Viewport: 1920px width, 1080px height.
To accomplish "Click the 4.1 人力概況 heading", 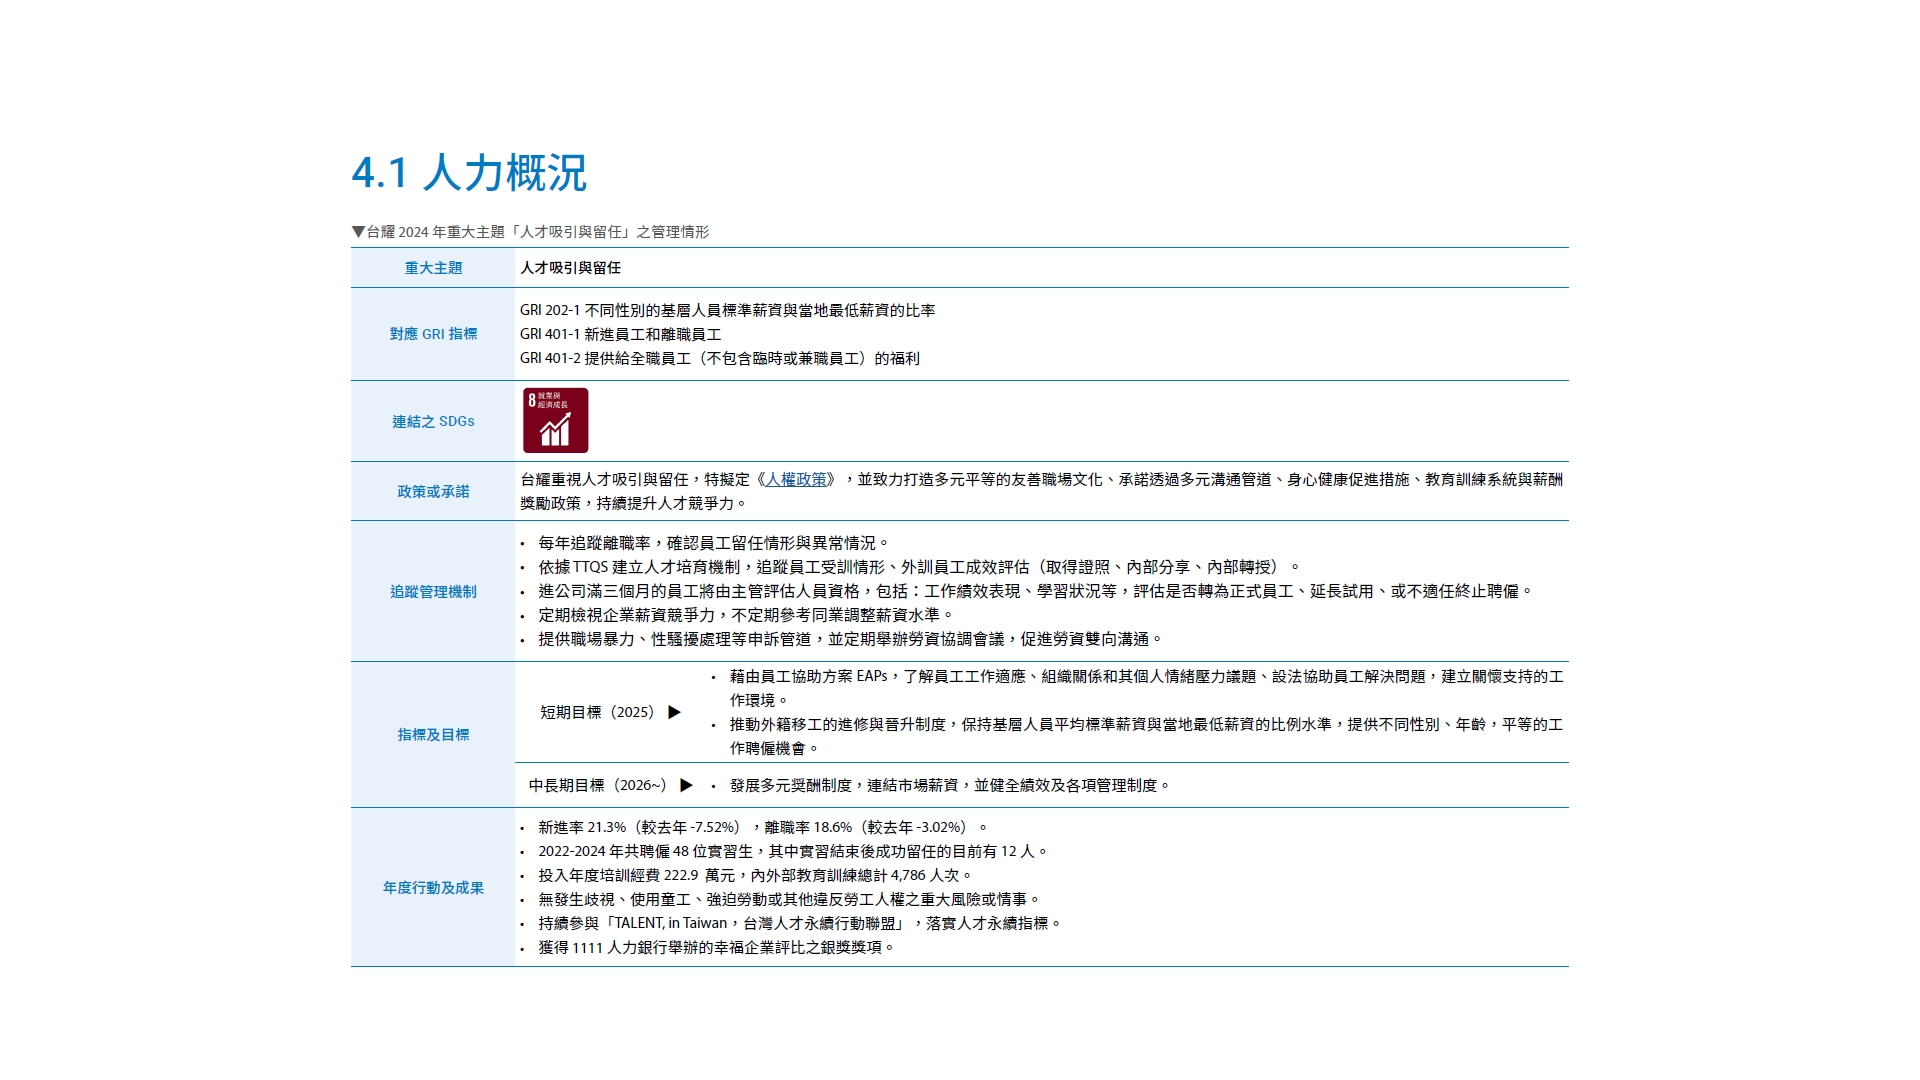I will pyautogui.click(x=468, y=173).
